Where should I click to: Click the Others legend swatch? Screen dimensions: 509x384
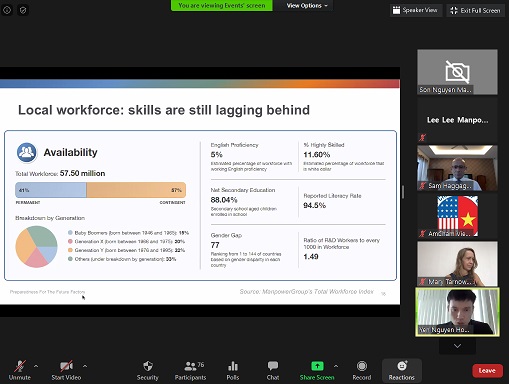70,259
